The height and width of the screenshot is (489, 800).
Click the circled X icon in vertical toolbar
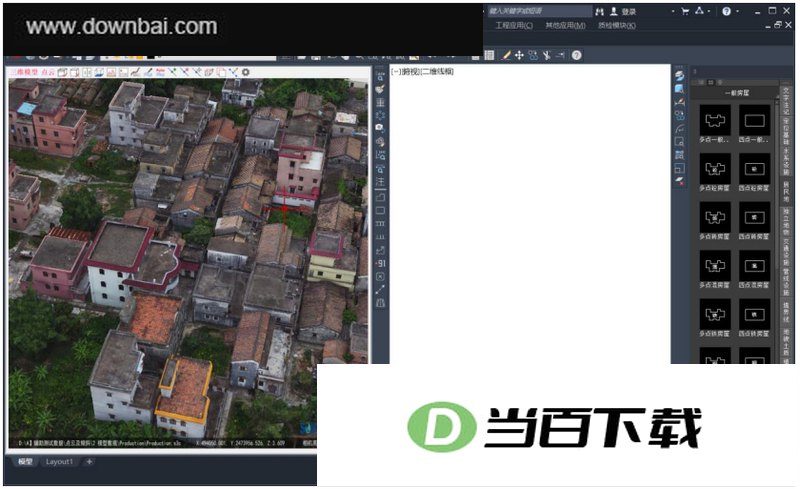click(x=380, y=277)
